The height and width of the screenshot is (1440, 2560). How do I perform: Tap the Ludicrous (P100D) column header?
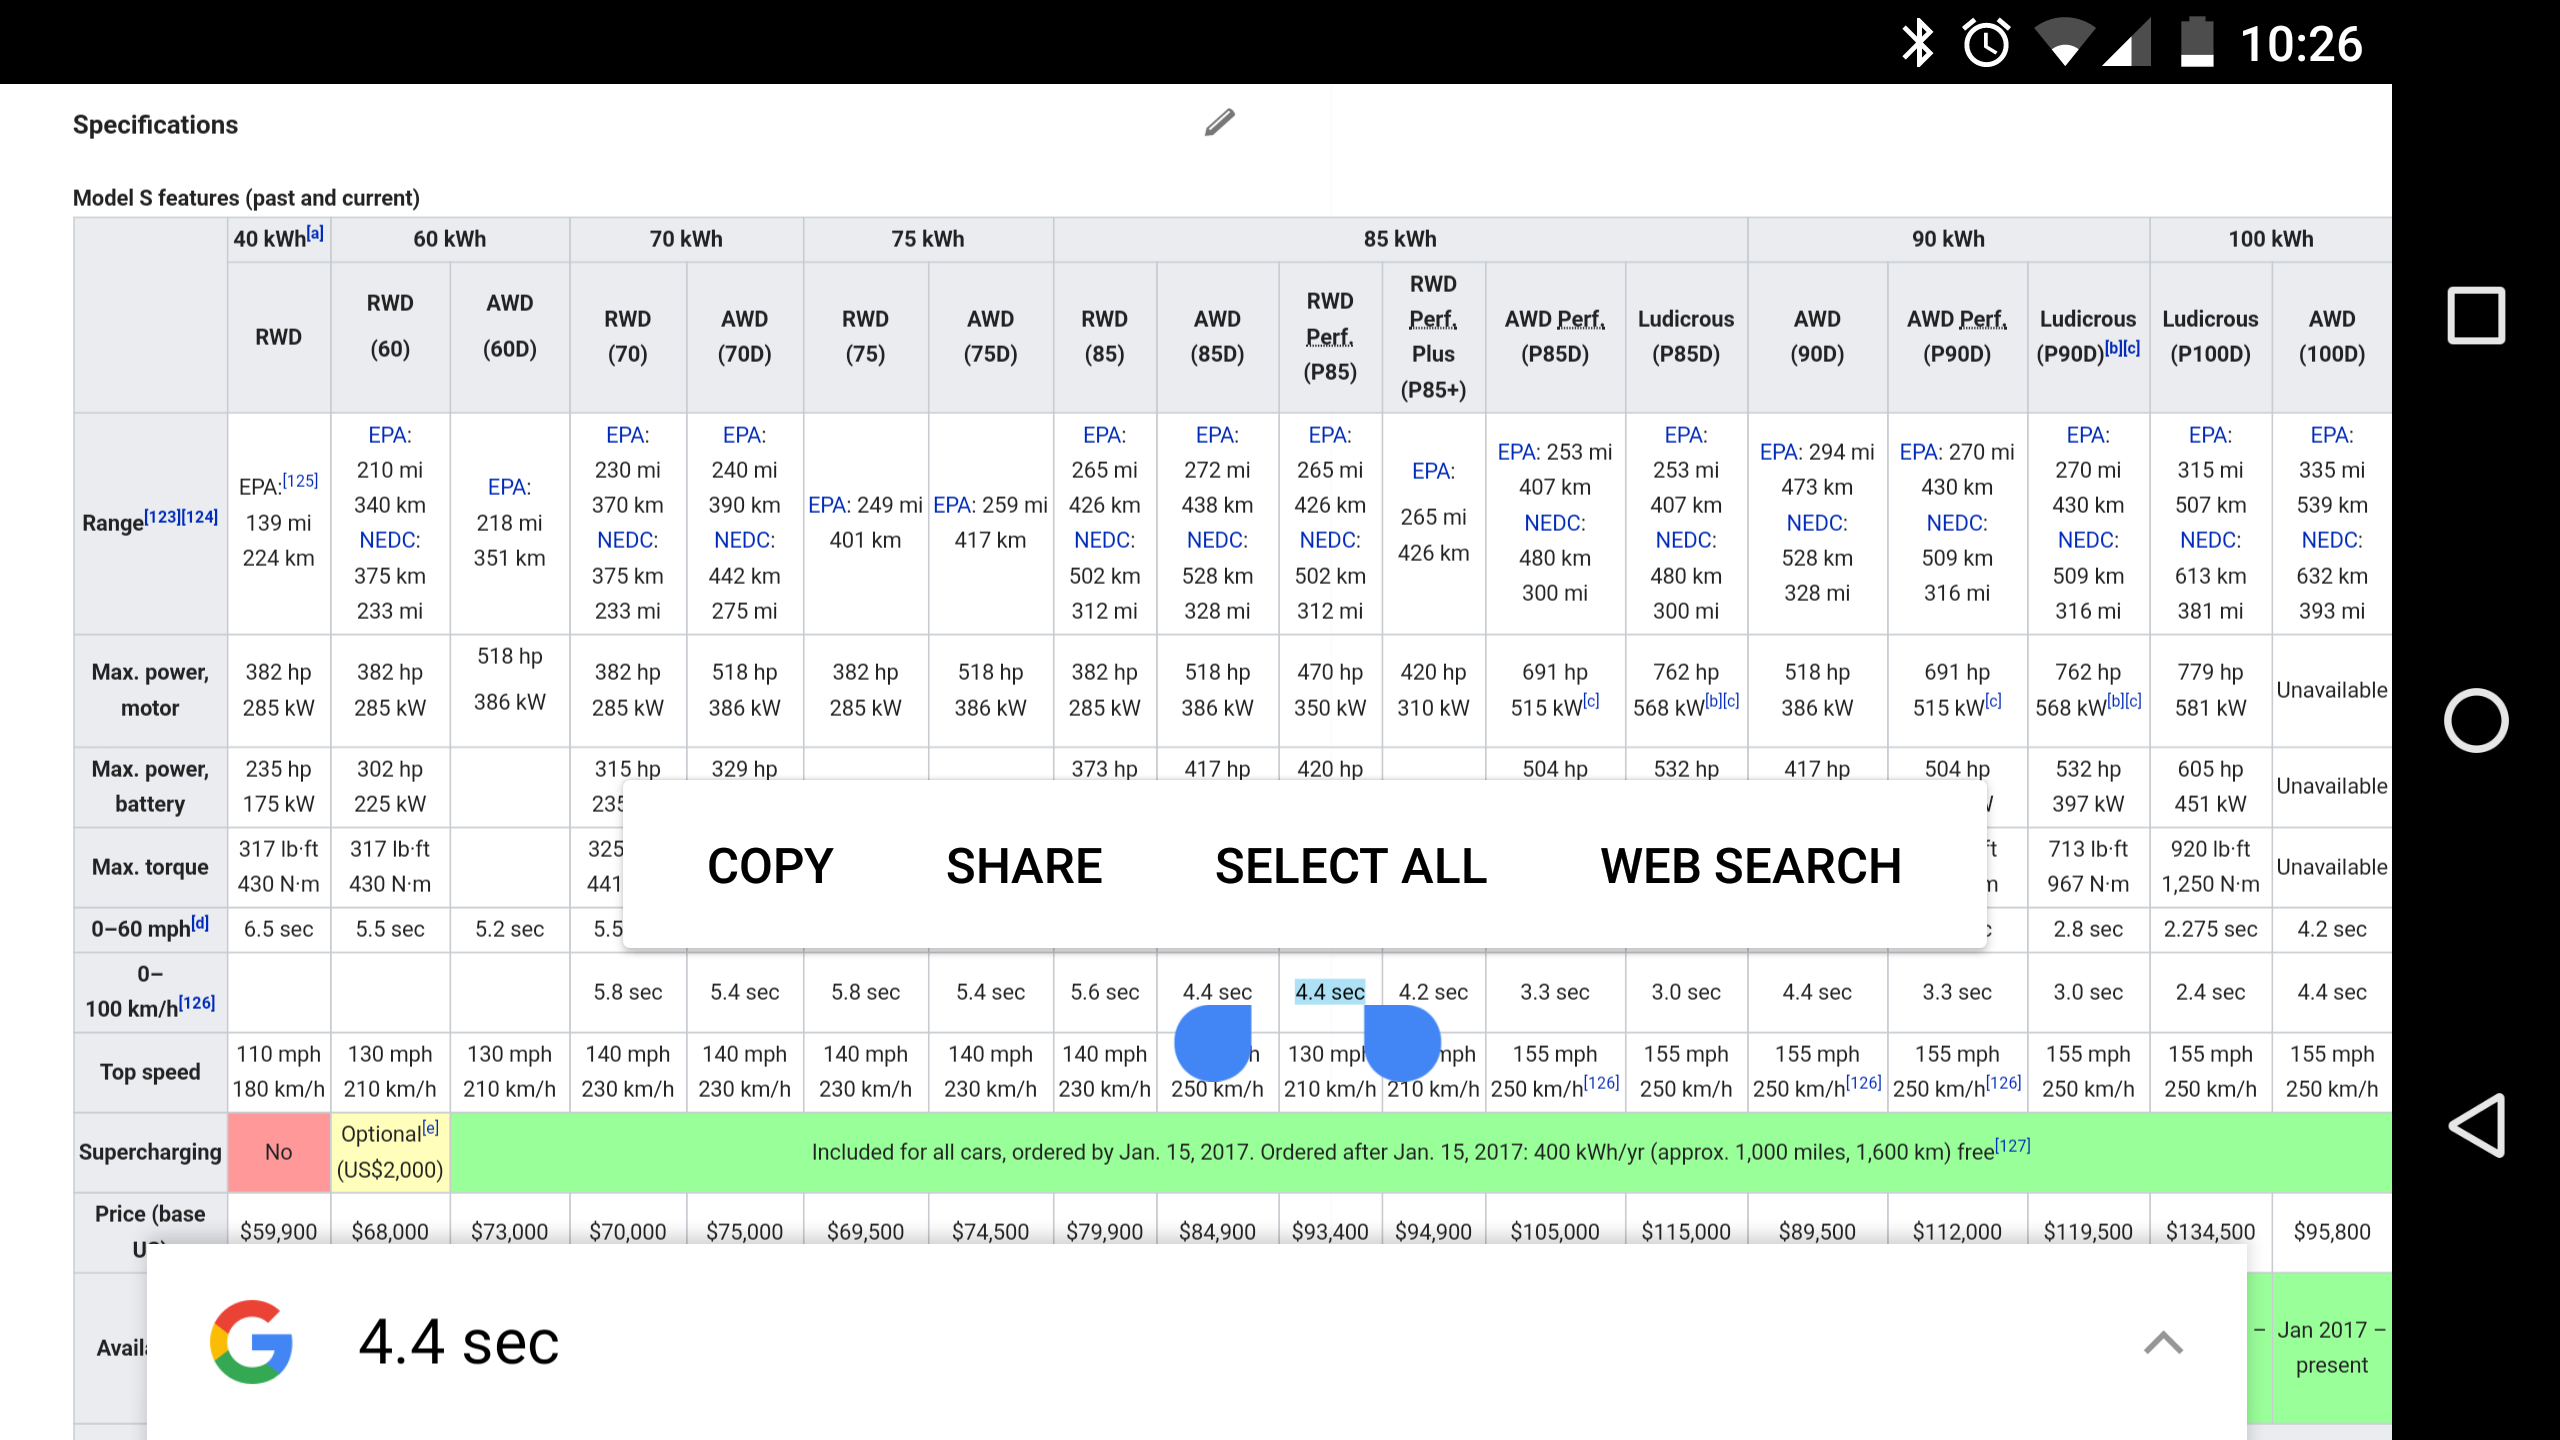coord(2210,337)
